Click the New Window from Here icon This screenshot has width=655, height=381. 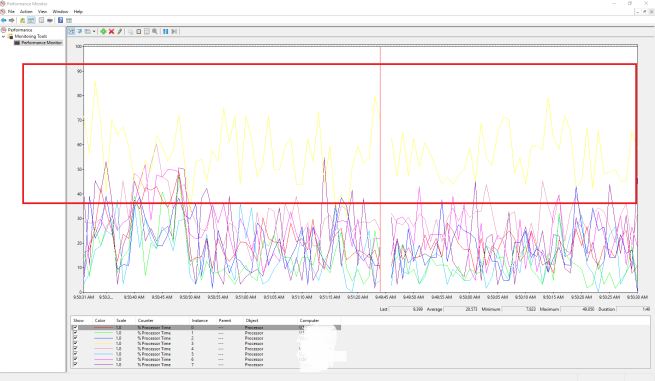point(50,20)
